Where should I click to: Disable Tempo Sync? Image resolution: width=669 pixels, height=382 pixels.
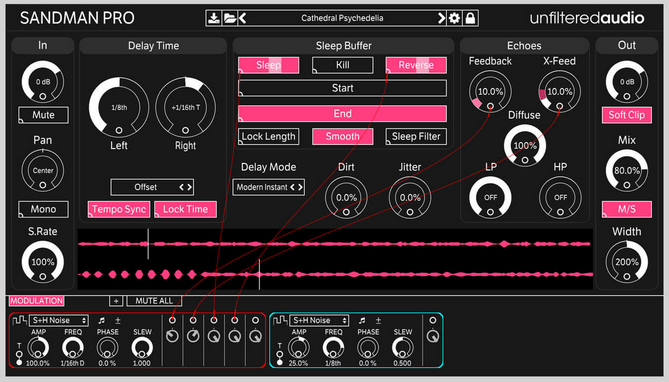point(119,210)
